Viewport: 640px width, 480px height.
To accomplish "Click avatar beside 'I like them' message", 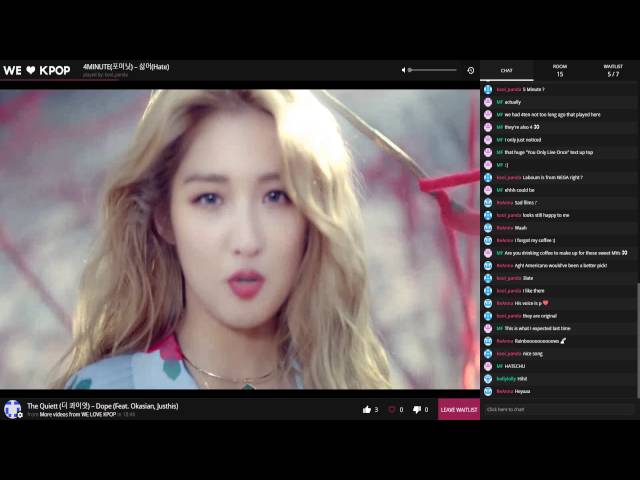I will [488, 291].
